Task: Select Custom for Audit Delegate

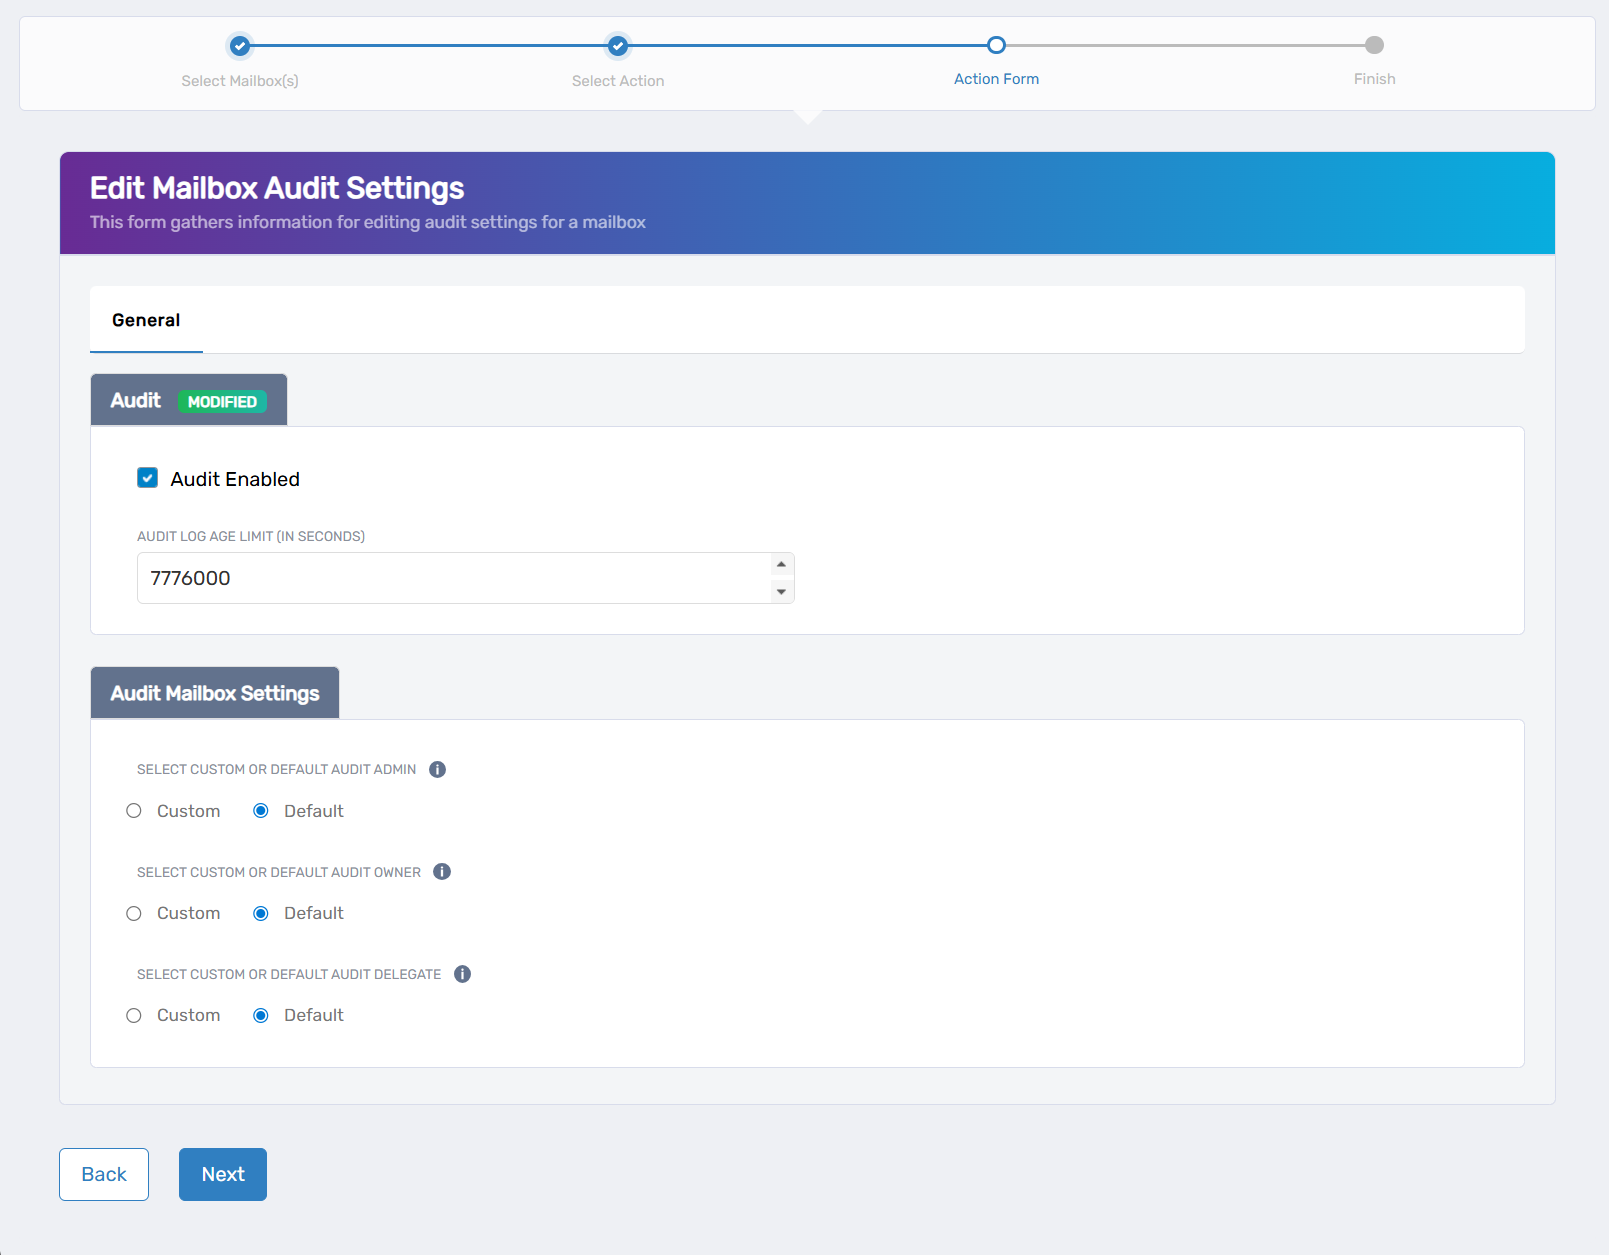Action: pos(134,1015)
